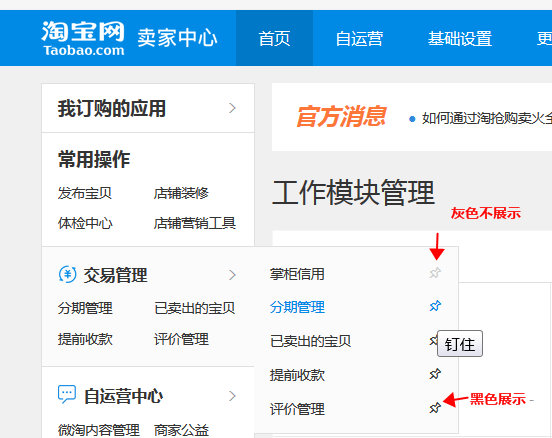Toggle the pin for 评价管理 in the flyout
Viewport: 552px width, 438px height.
coord(435,408)
